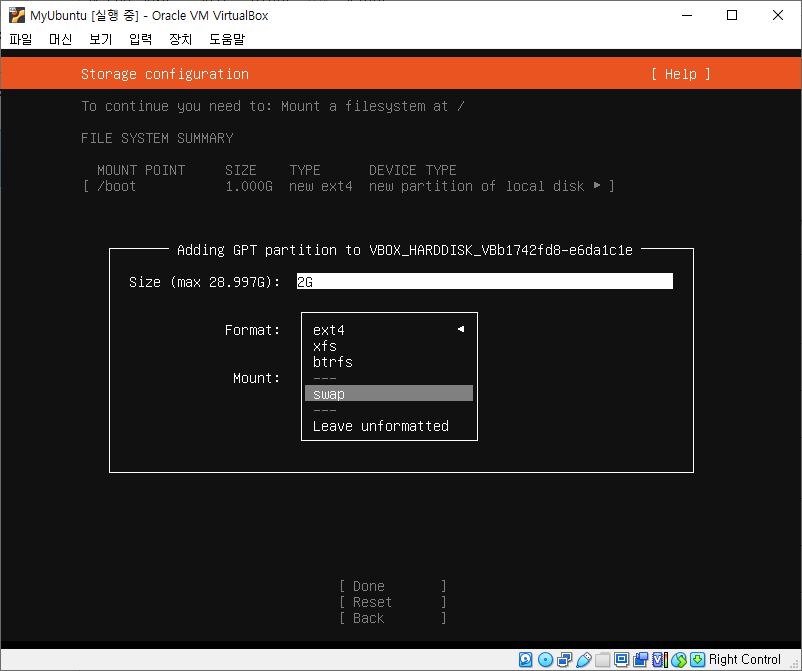Close the MyUbuntu VirtualBox window
This screenshot has height=671, width=802.
tap(778, 15)
